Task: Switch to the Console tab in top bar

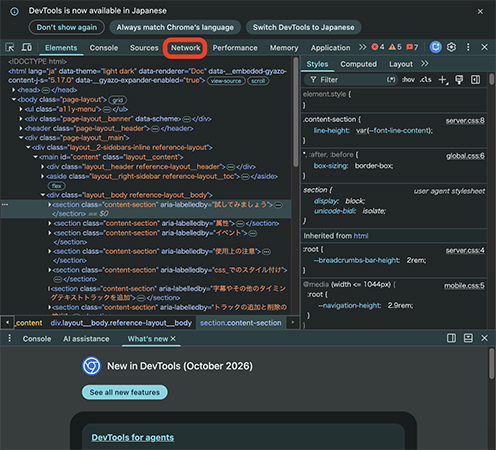Action: pyautogui.click(x=104, y=48)
